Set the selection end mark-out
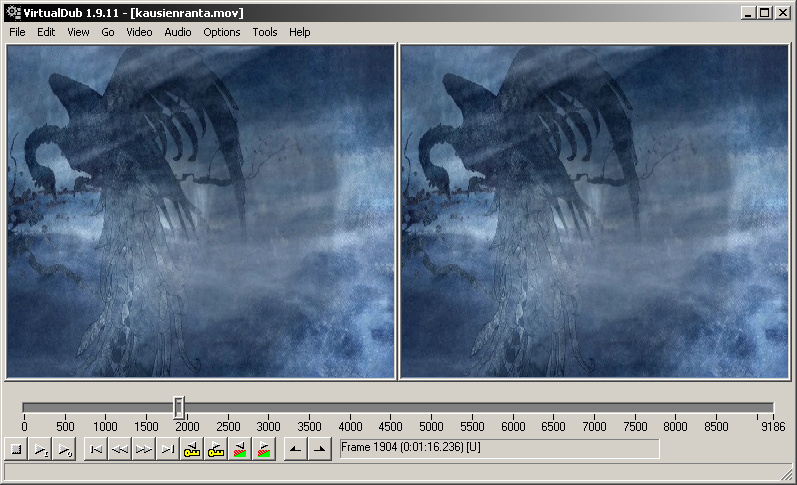The height and width of the screenshot is (485, 797). 320,449
